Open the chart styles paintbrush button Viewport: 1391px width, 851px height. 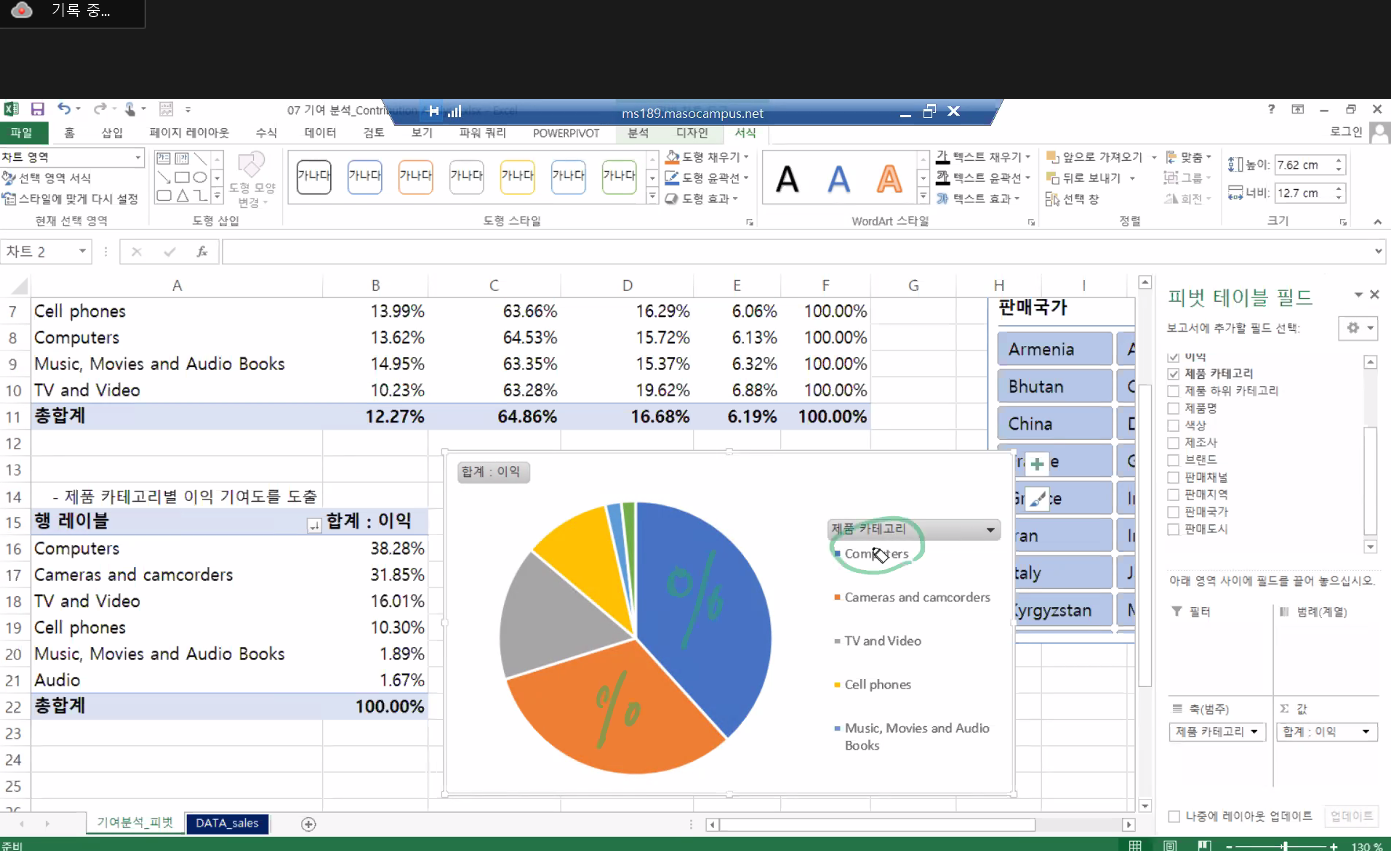pos(1037,499)
